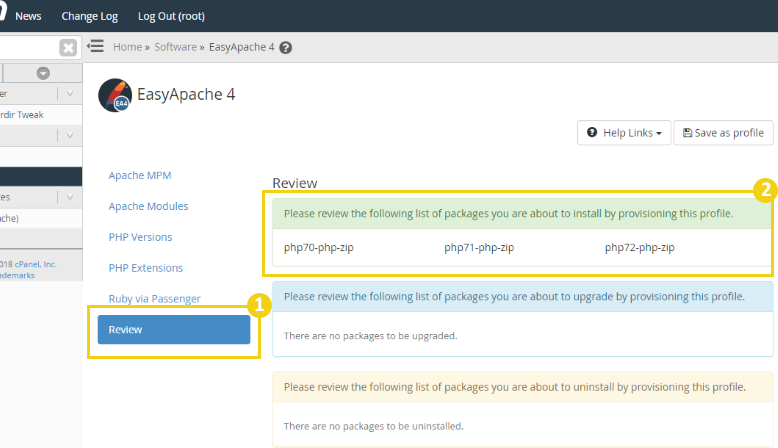Click 'There are no packages to be uninstalled.'

click(x=374, y=426)
